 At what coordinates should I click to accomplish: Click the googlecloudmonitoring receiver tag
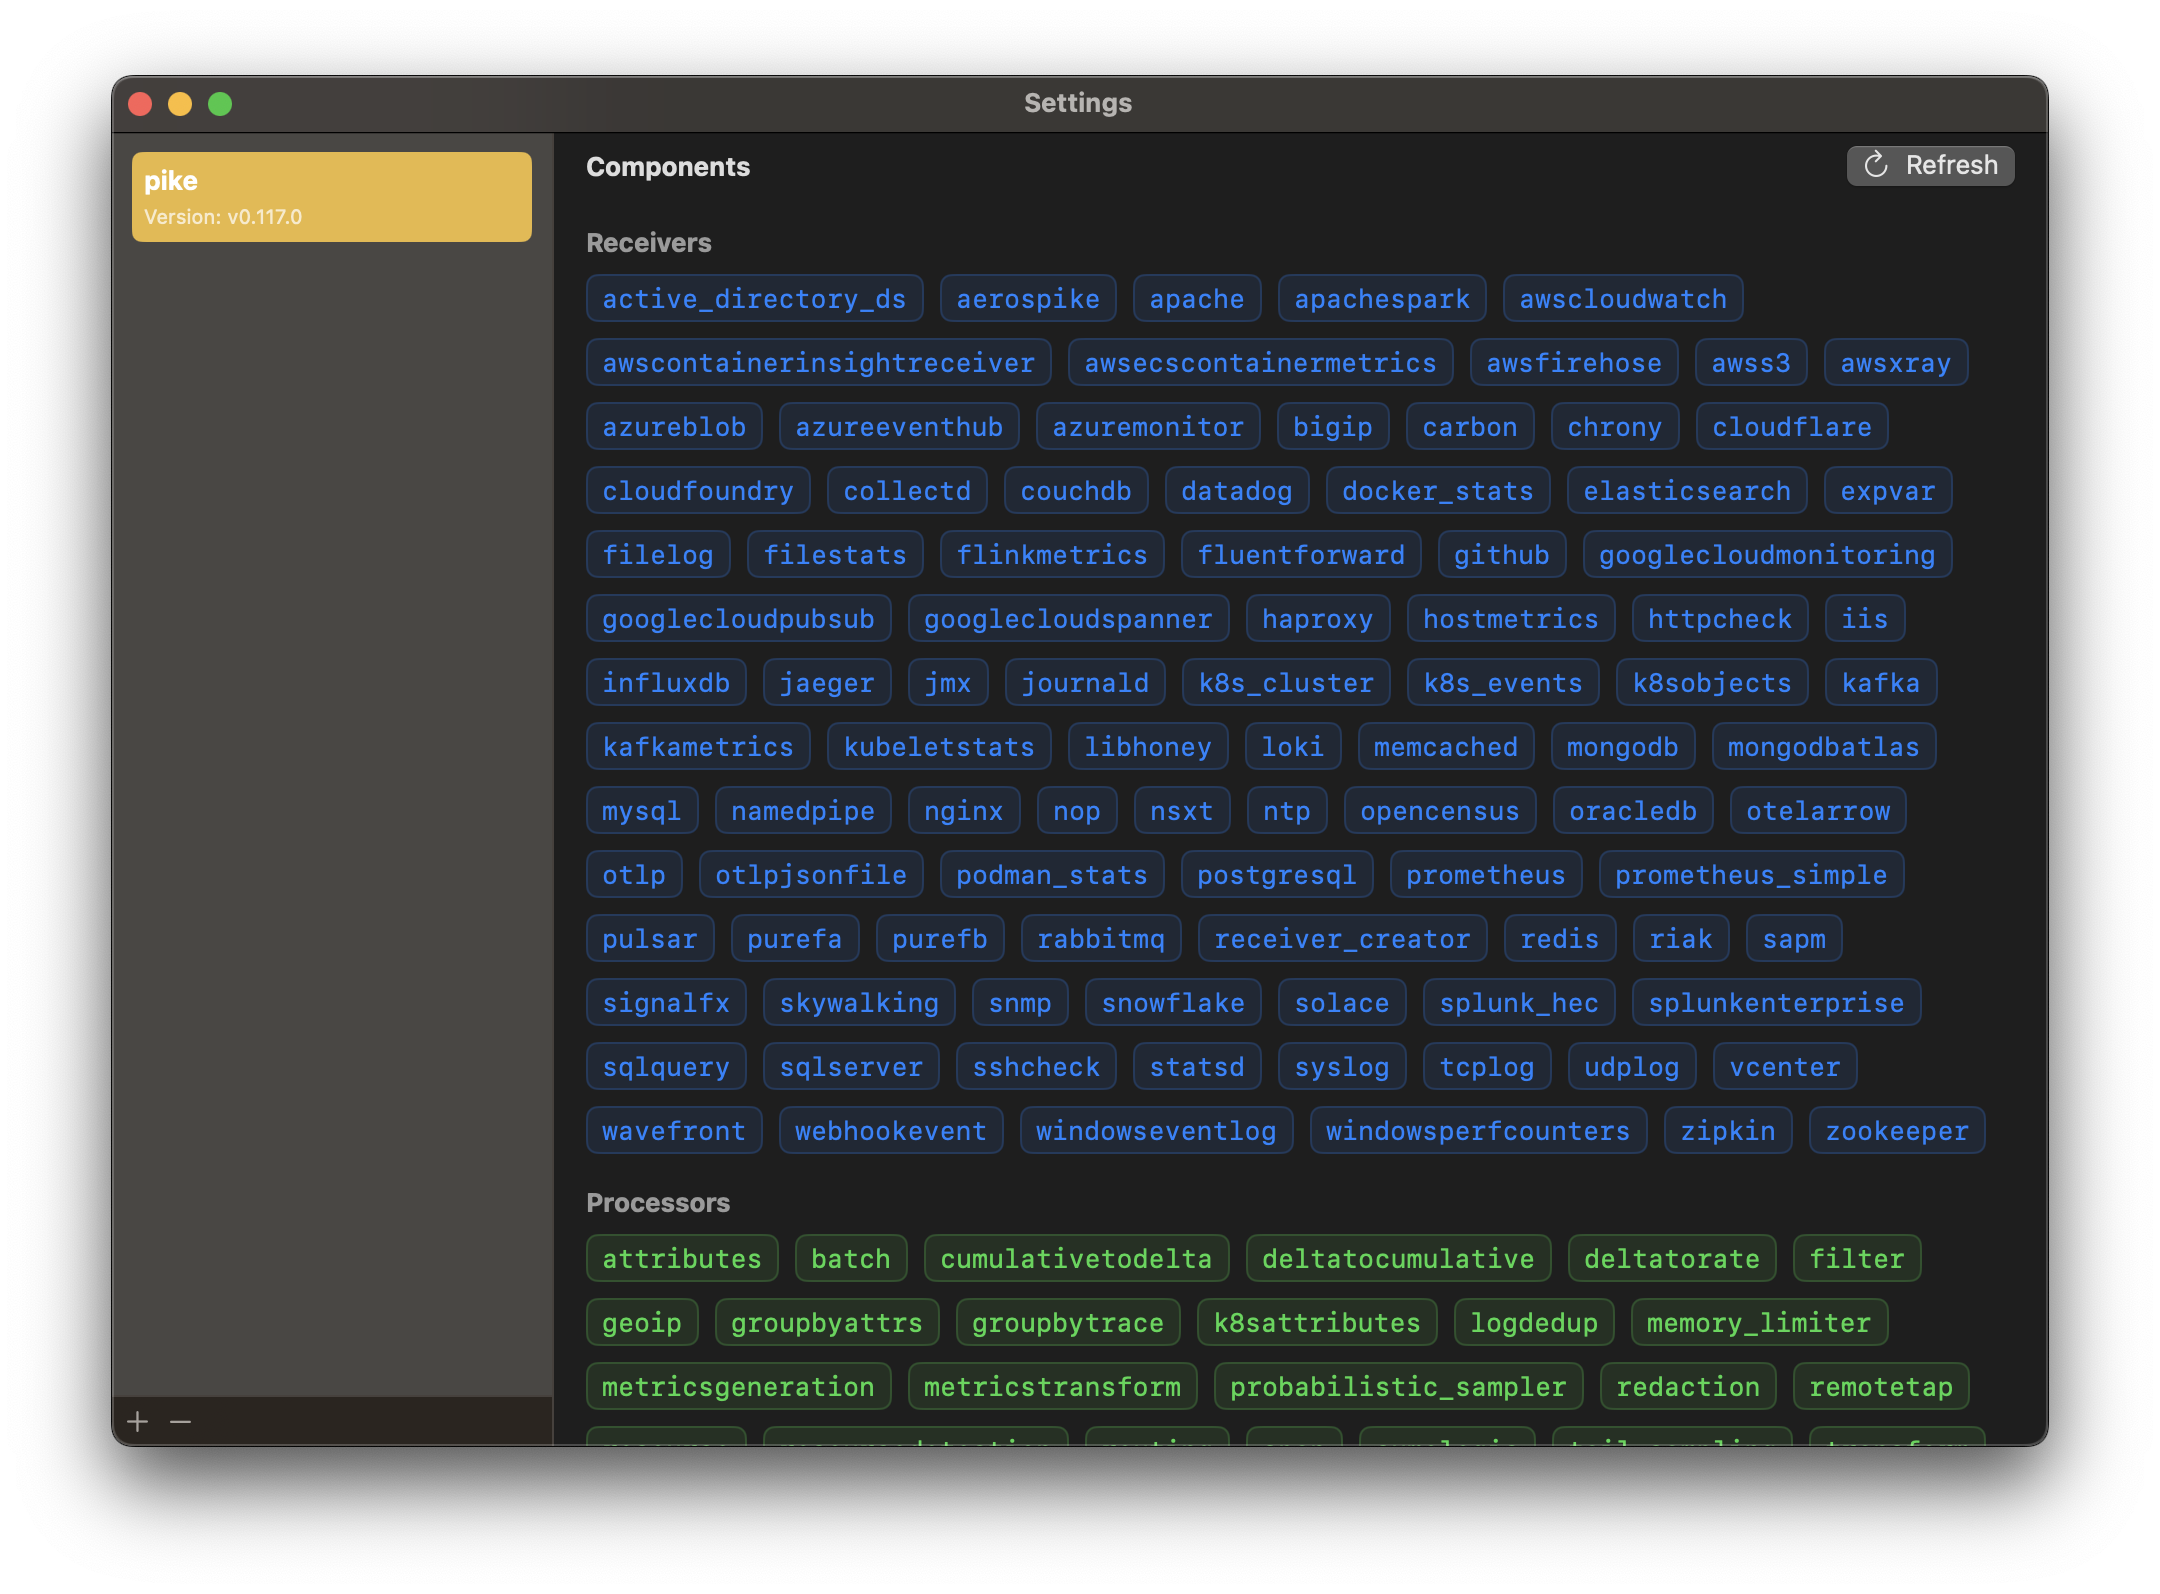[1767, 555]
